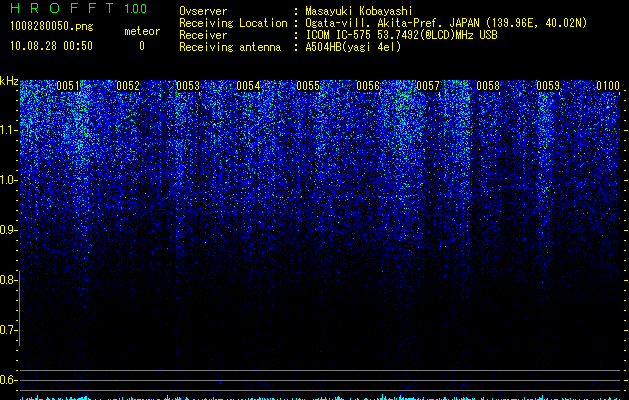Click the 0052 time marker
Screen dimensions: 629x400
pos(128,86)
